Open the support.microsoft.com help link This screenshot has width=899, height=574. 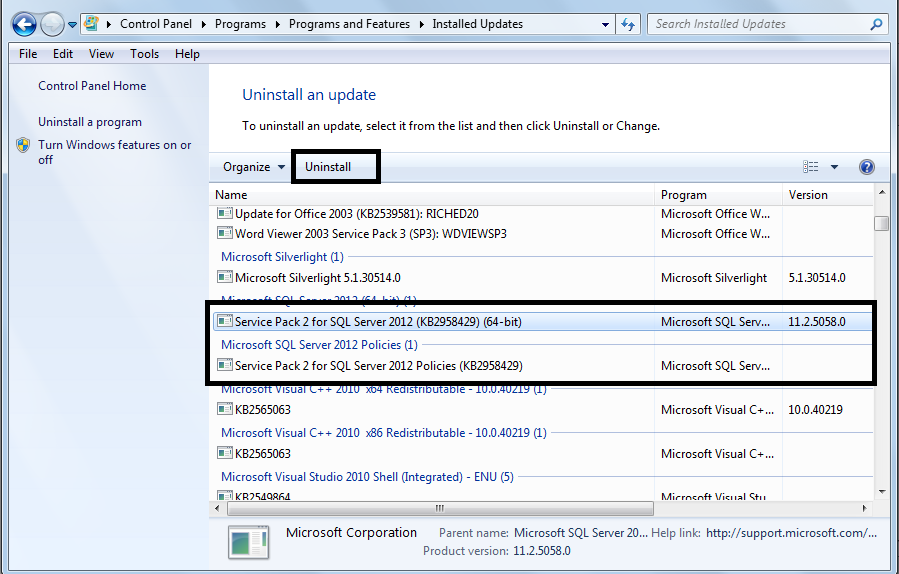[791, 533]
